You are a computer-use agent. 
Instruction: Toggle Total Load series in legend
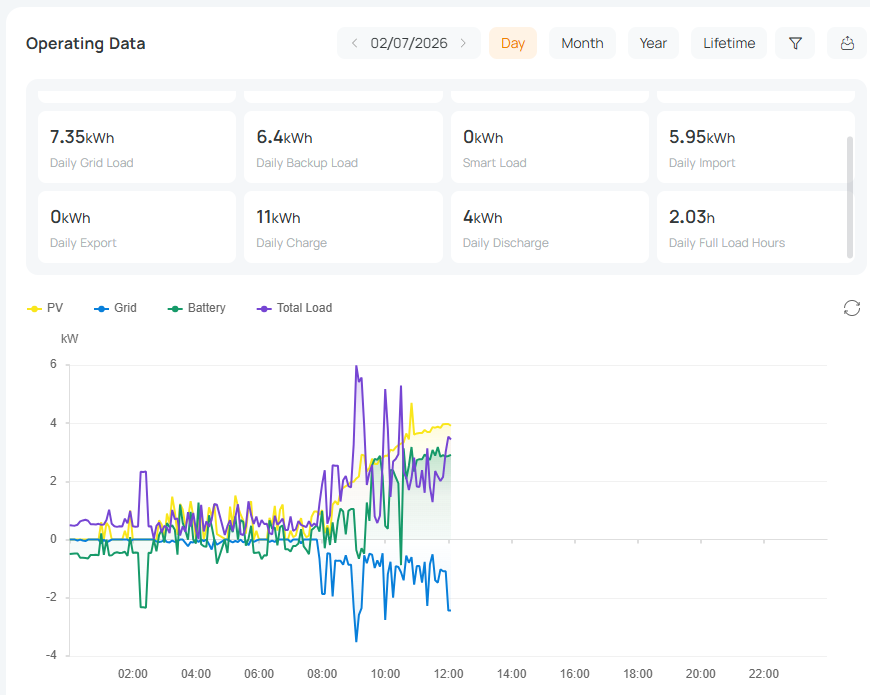295,308
